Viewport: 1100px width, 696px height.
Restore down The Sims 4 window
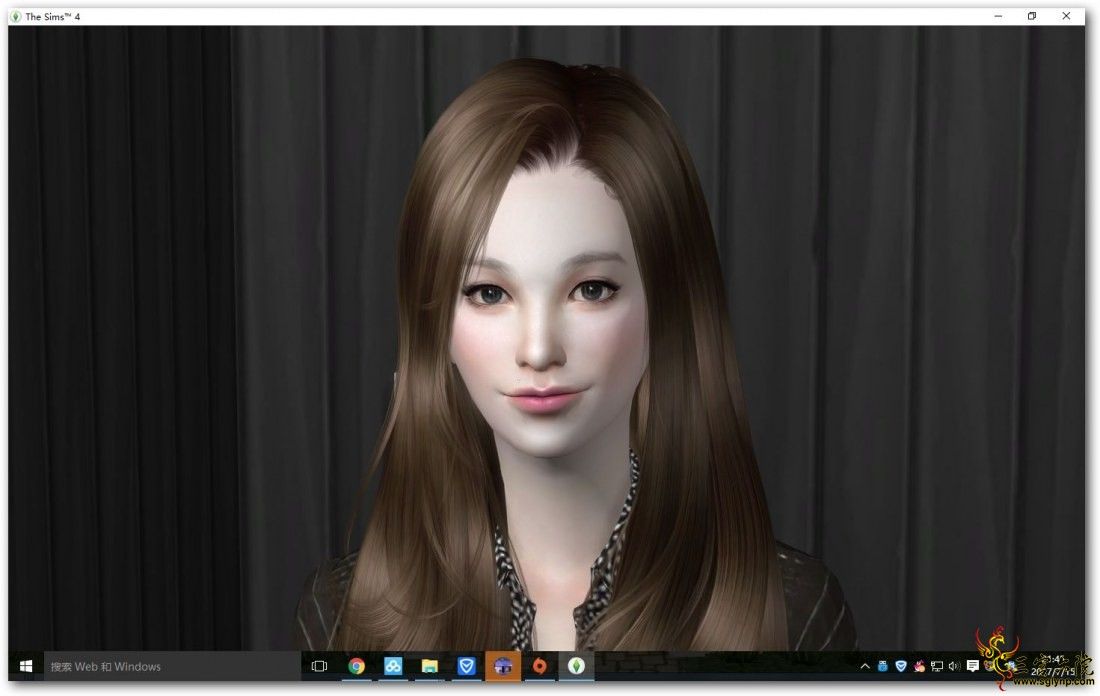click(1032, 16)
